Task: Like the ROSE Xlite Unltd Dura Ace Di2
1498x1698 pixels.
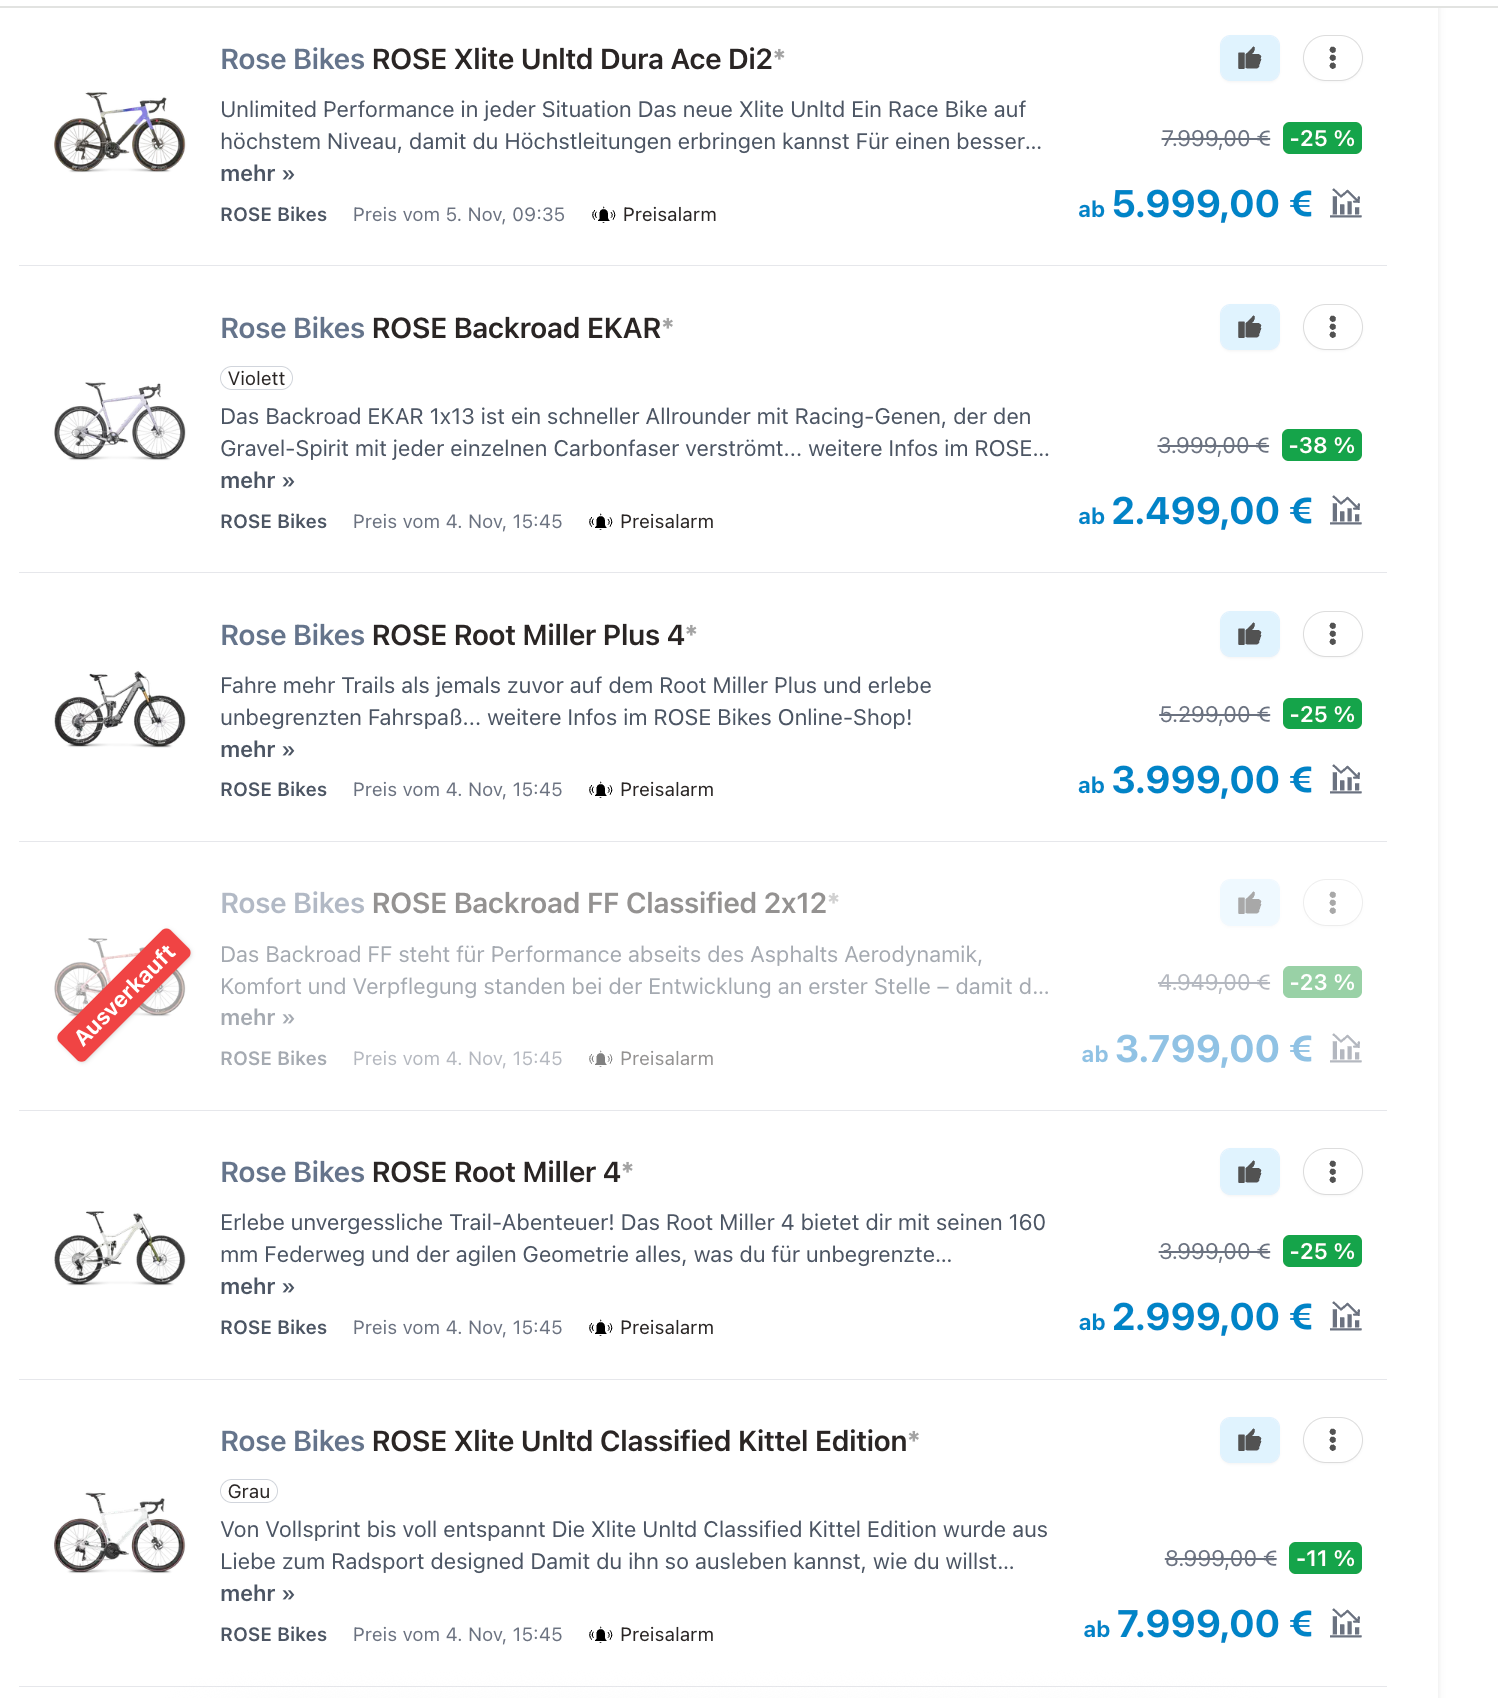Action: pyautogui.click(x=1249, y=59)
